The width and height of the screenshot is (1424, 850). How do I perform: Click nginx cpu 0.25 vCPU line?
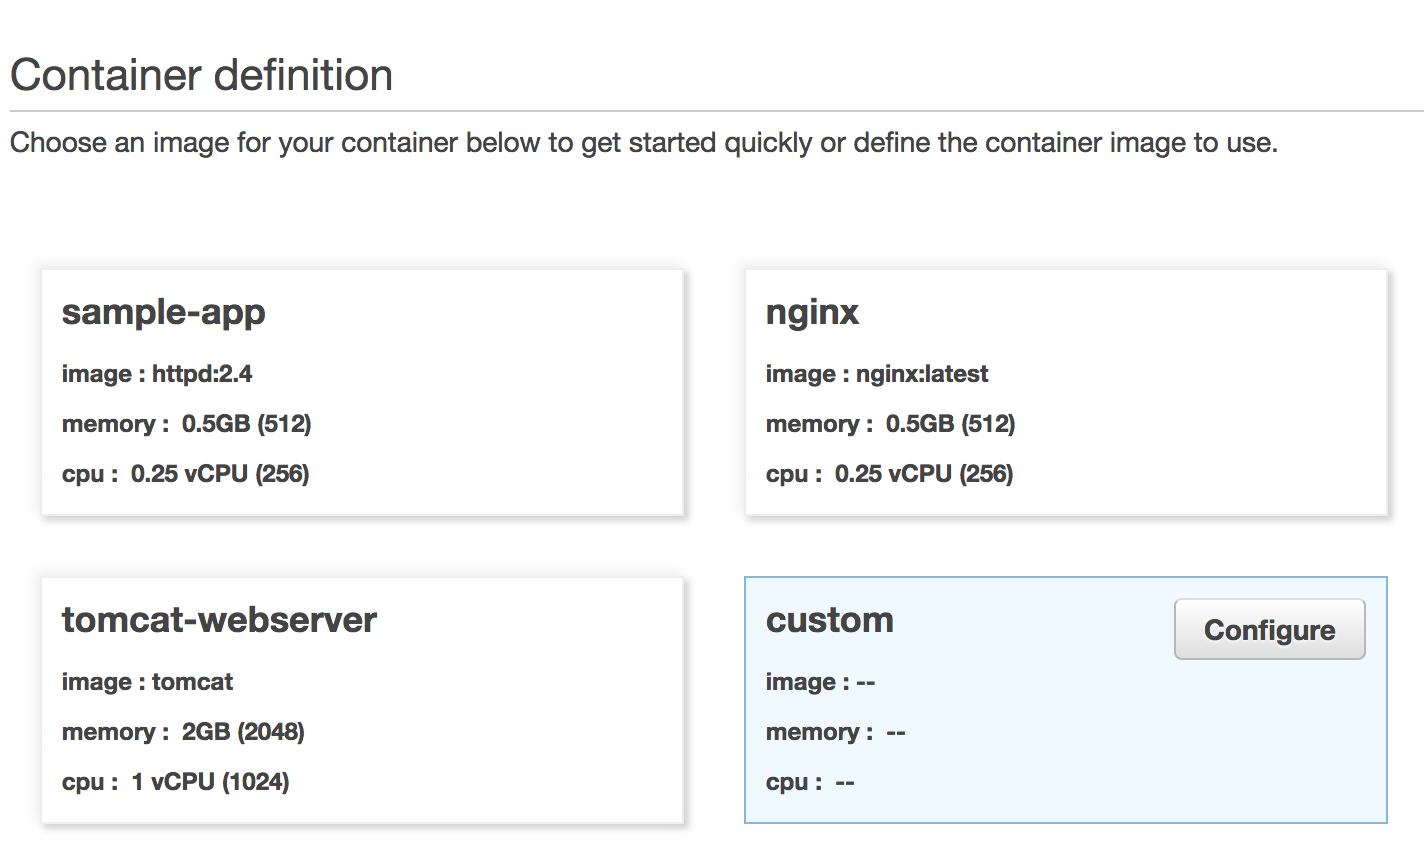click(x=889, y=474)
